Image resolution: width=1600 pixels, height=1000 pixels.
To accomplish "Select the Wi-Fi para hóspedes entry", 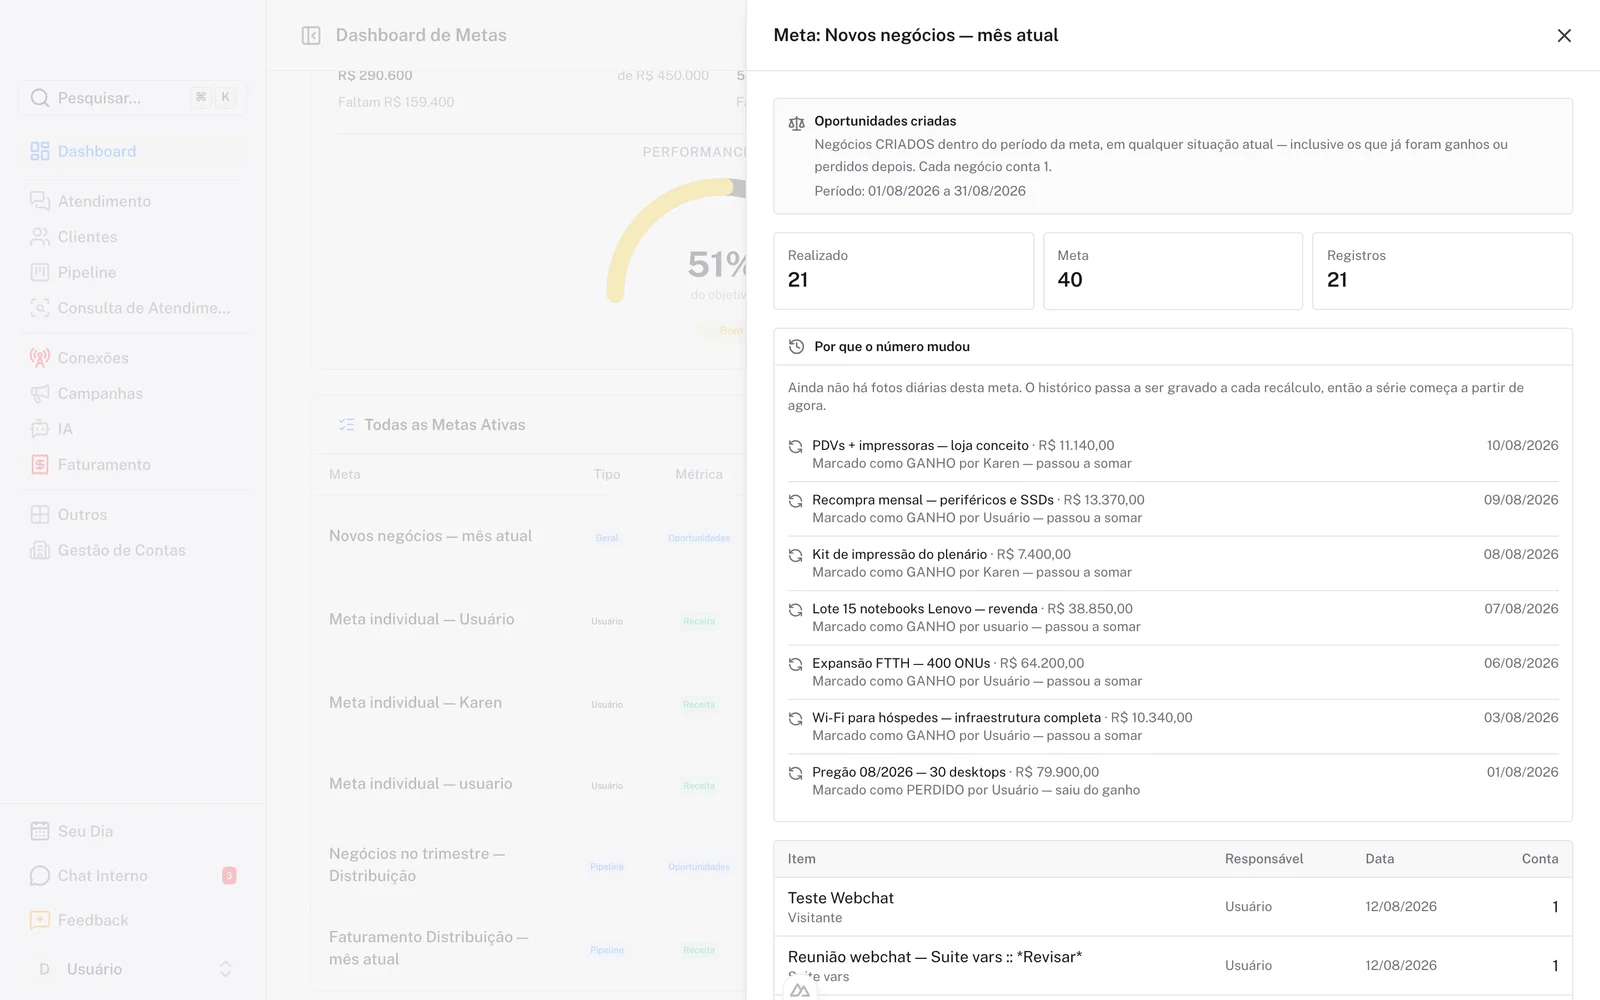I will (x=1173, y=727).
